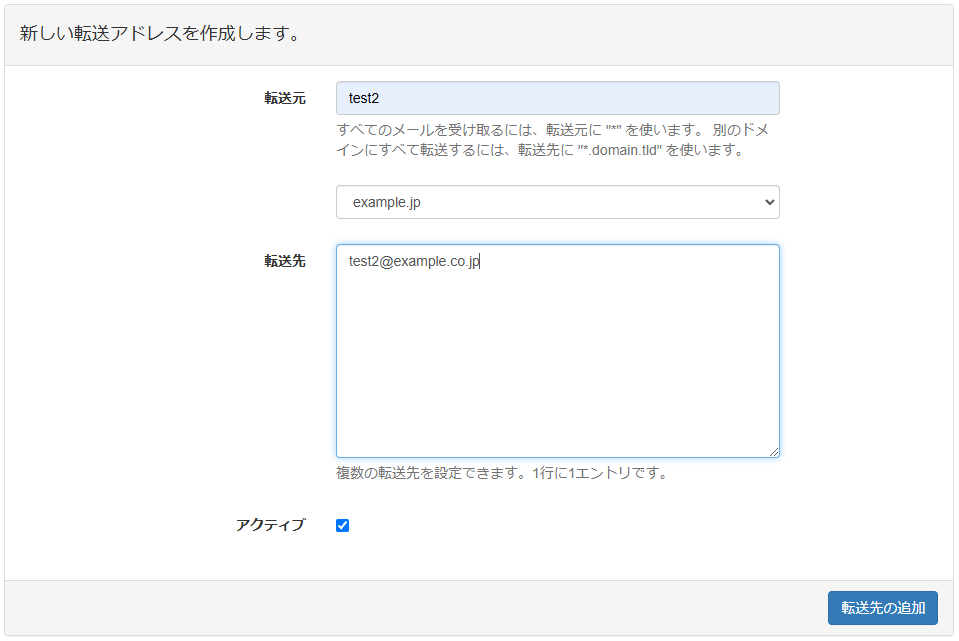
Task: Click the textarea resize handle corner
Action: point(774,452)
